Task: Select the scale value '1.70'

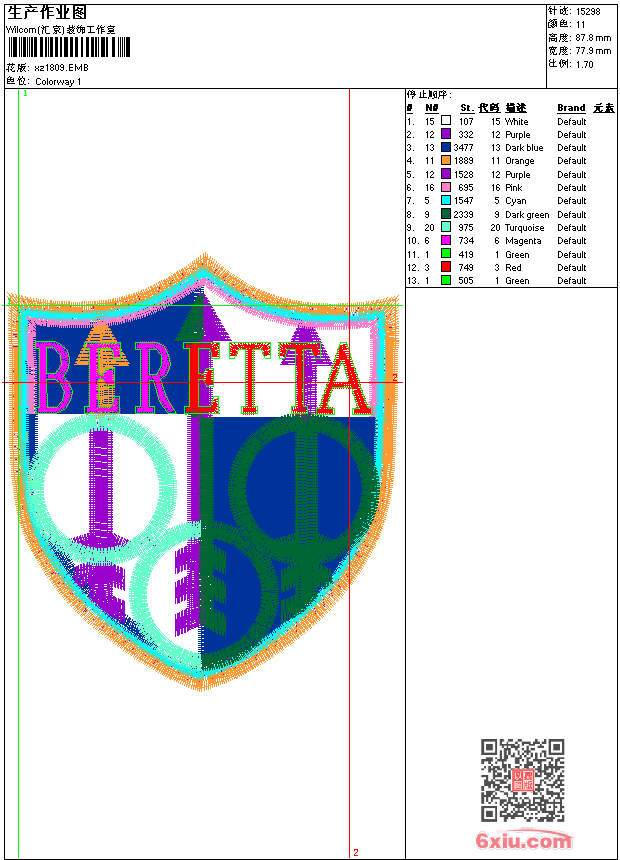Action: tap(584, 64)
